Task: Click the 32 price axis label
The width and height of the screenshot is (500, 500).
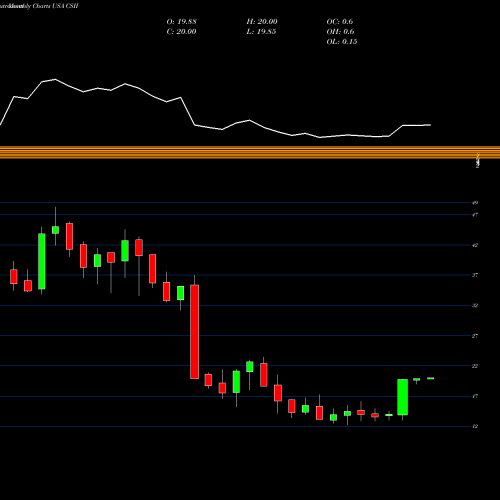Action: 475,305
